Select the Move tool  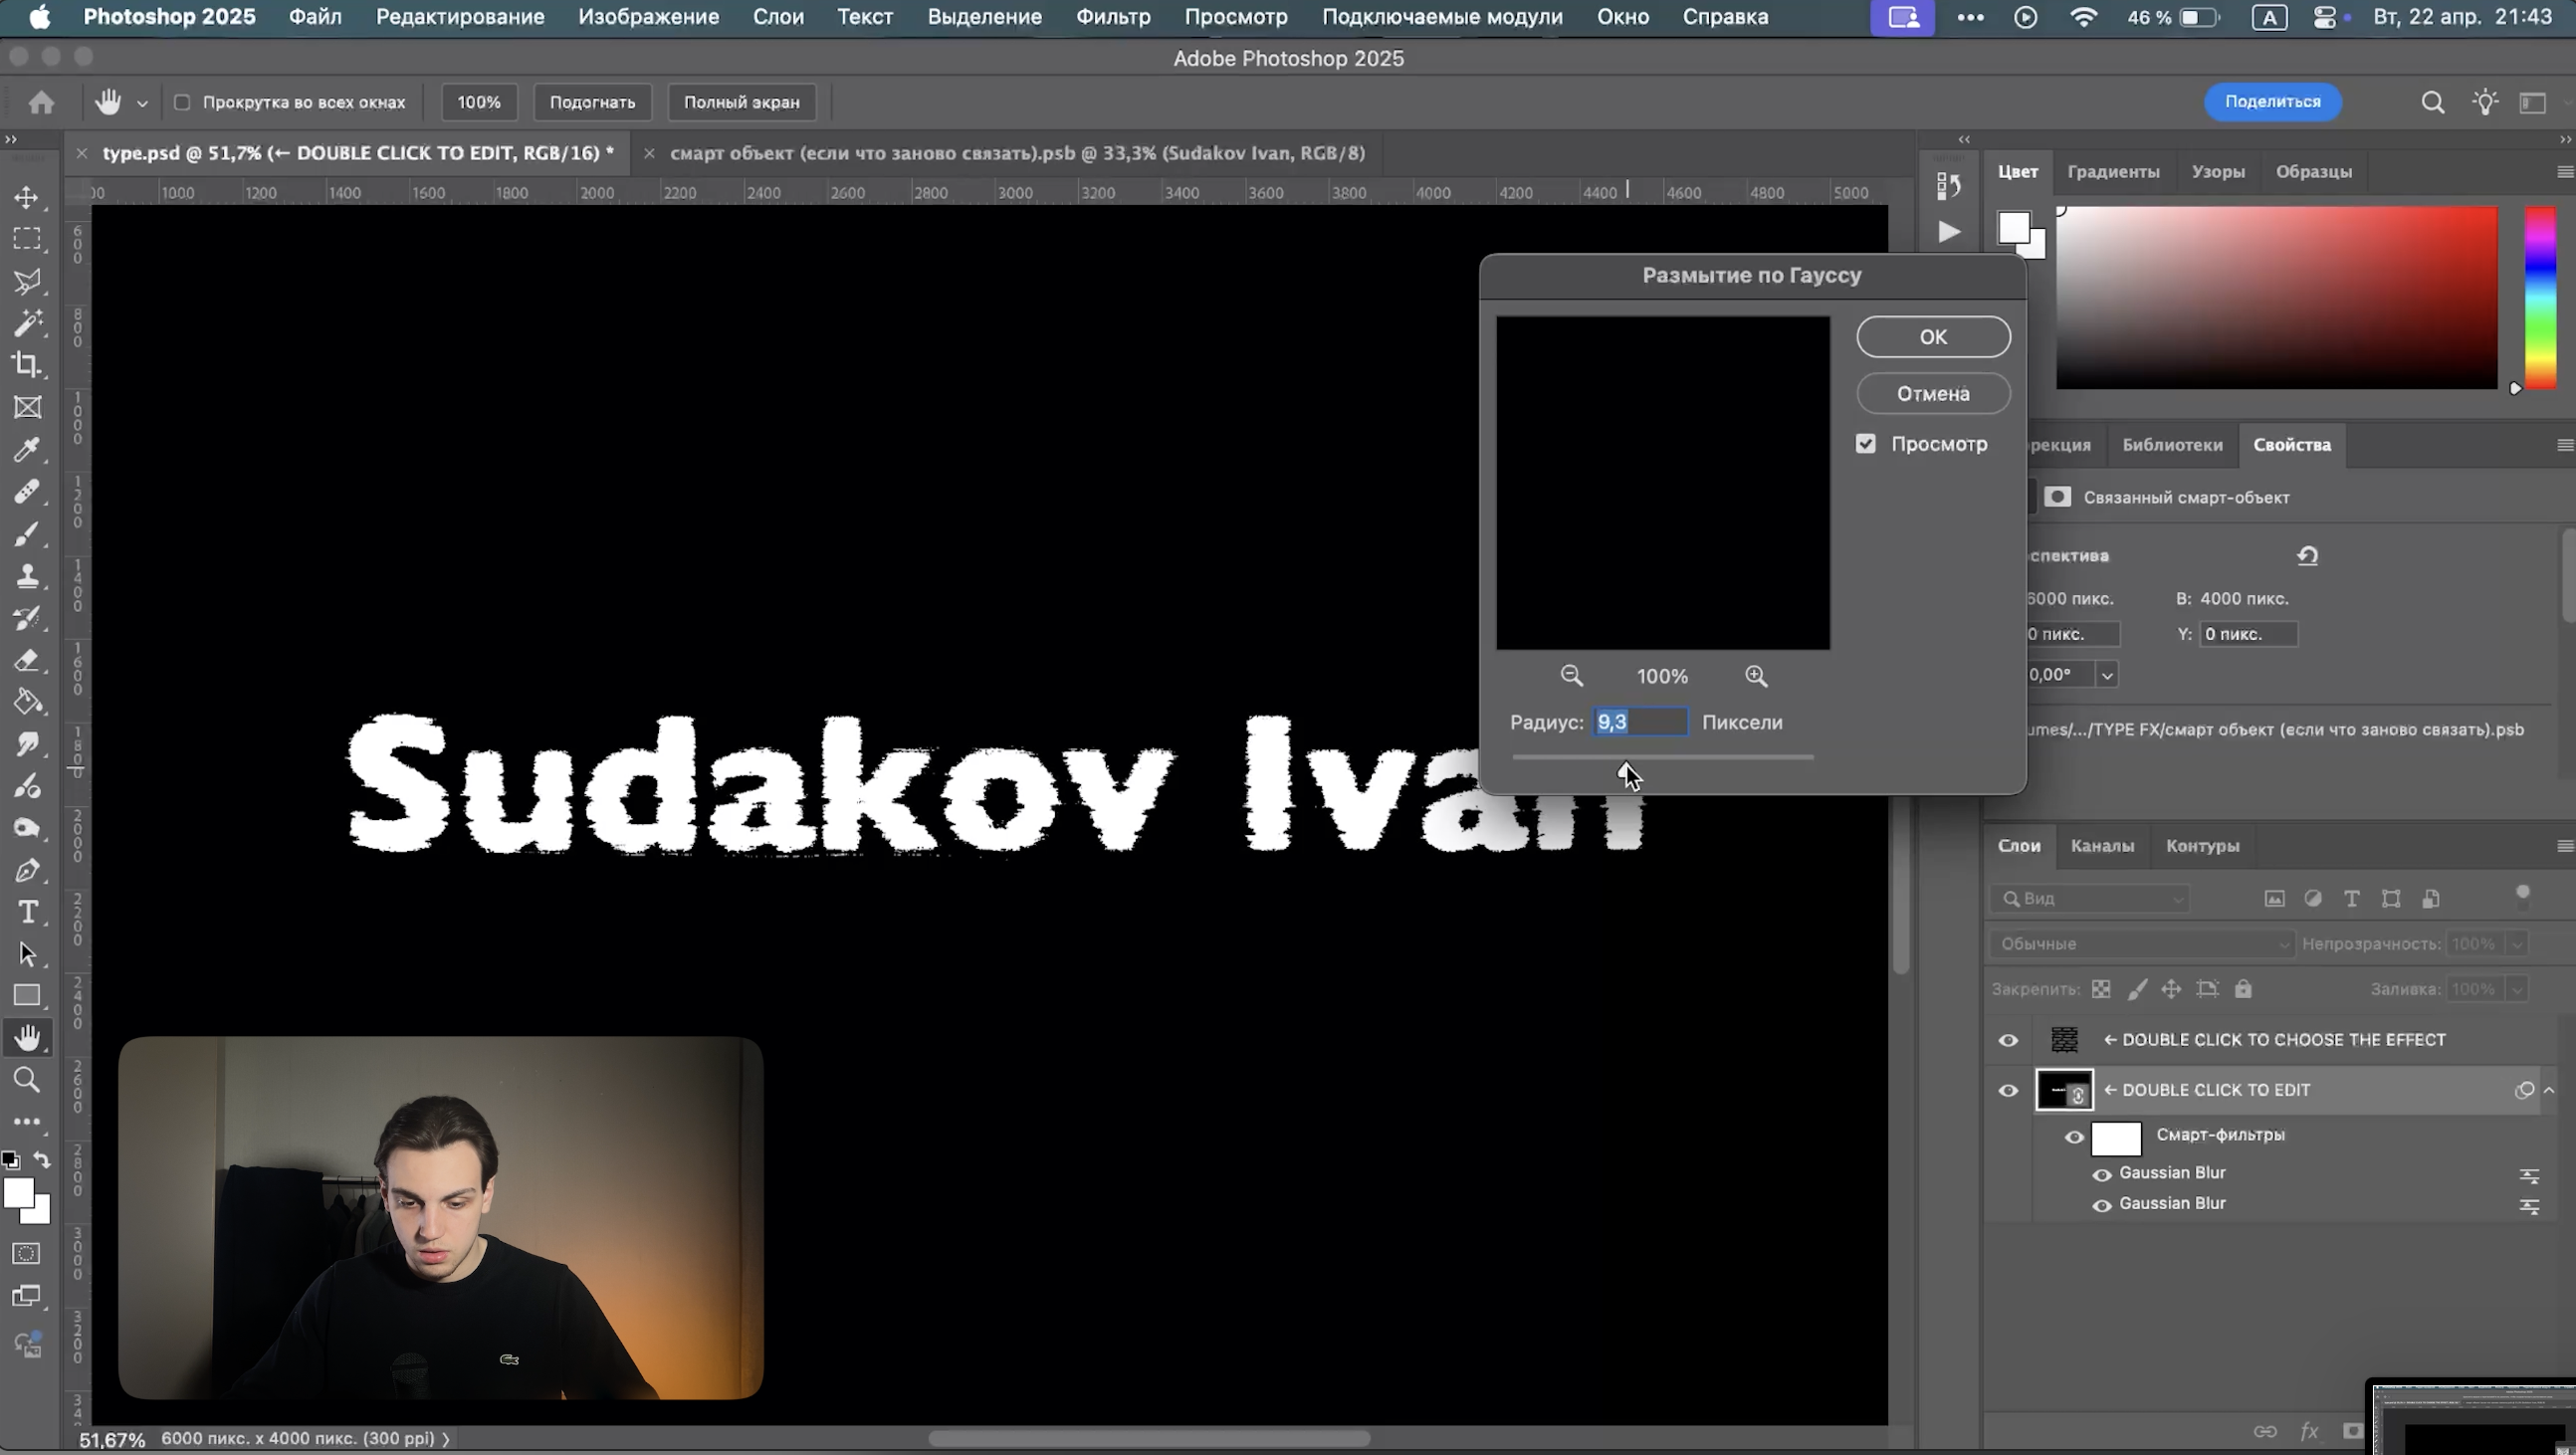[x=27, y=197]
